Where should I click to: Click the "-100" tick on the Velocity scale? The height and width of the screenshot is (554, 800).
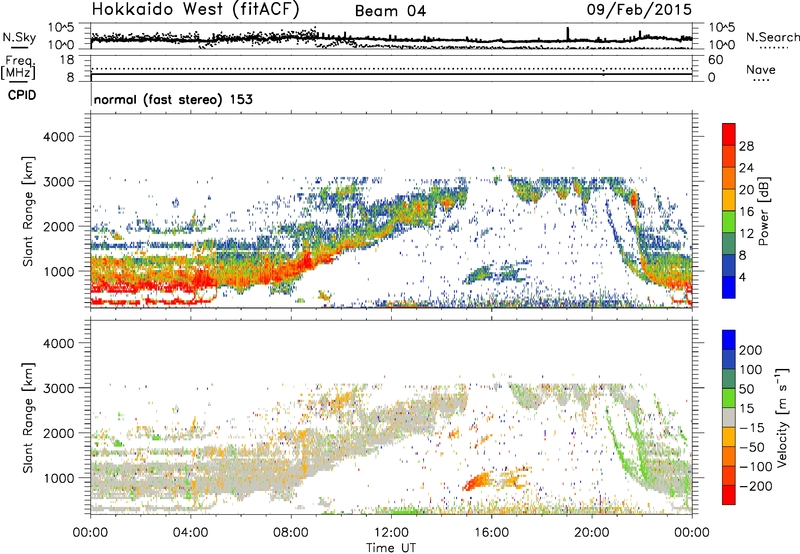pyautogui.click(x=755, y=466)
